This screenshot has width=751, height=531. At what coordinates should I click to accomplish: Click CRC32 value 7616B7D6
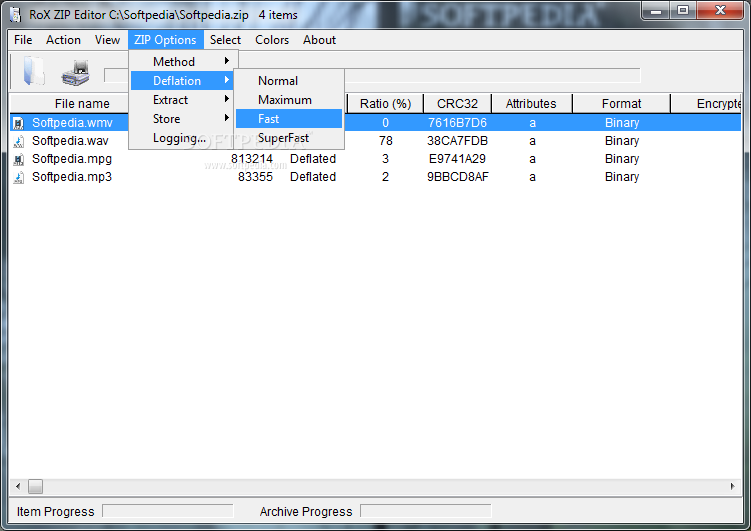click(x=457, y=123)
